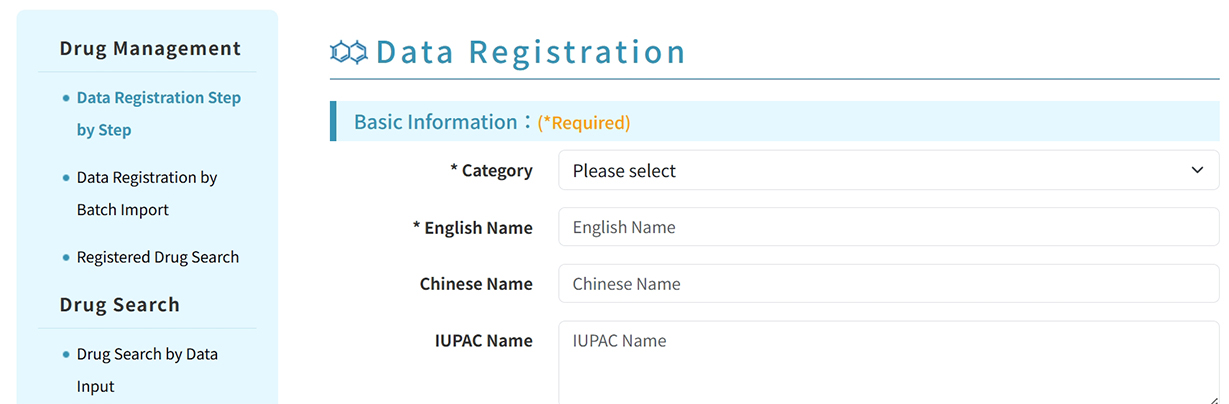Focus the Chinese Name text field
1229x404 pixels.
coord(888,284)
